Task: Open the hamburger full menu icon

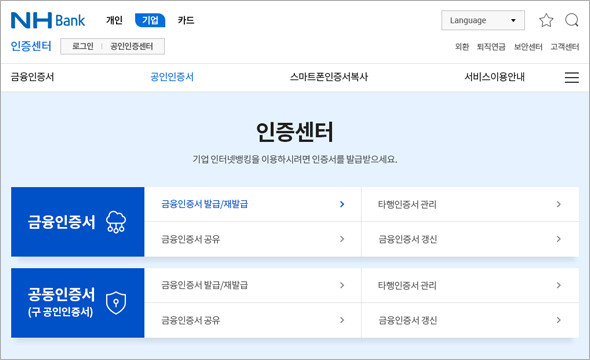Action: (572, 77)
